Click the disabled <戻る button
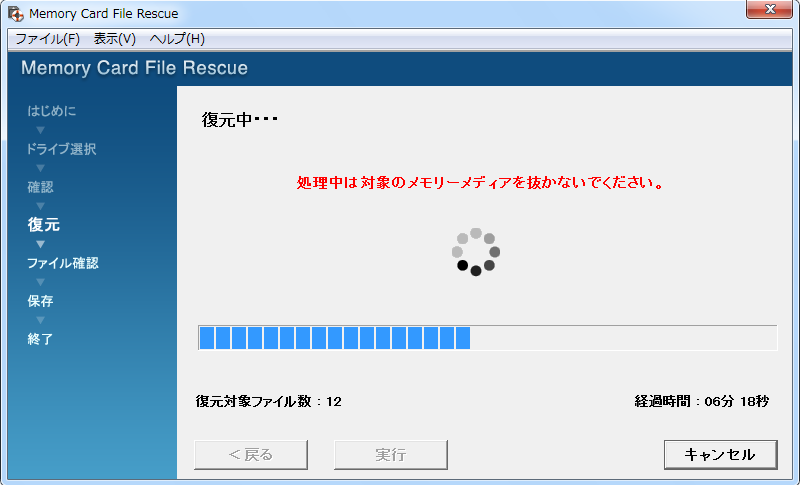This screenshot has height=485, width=800. click(251, 454)
